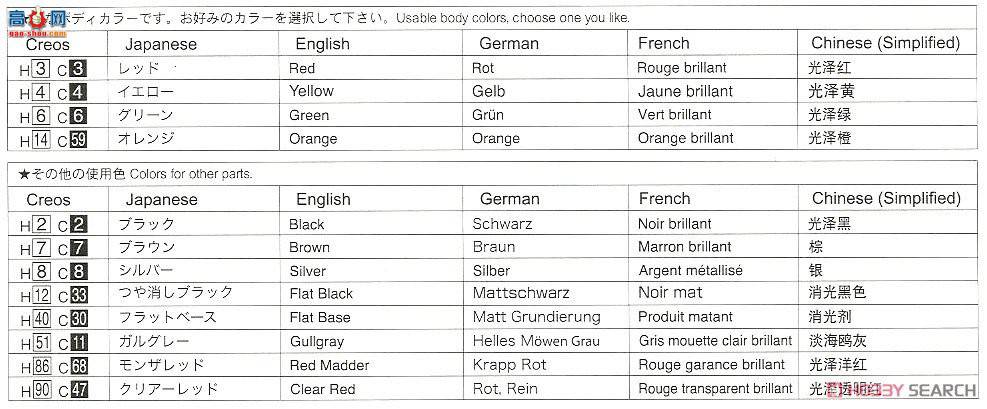Click the Creos header above body colors
The image size is (987, 409).
tap(48, 45)
